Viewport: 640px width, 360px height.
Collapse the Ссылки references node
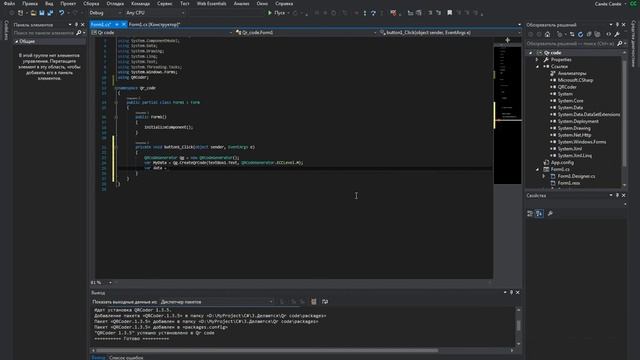537,67
